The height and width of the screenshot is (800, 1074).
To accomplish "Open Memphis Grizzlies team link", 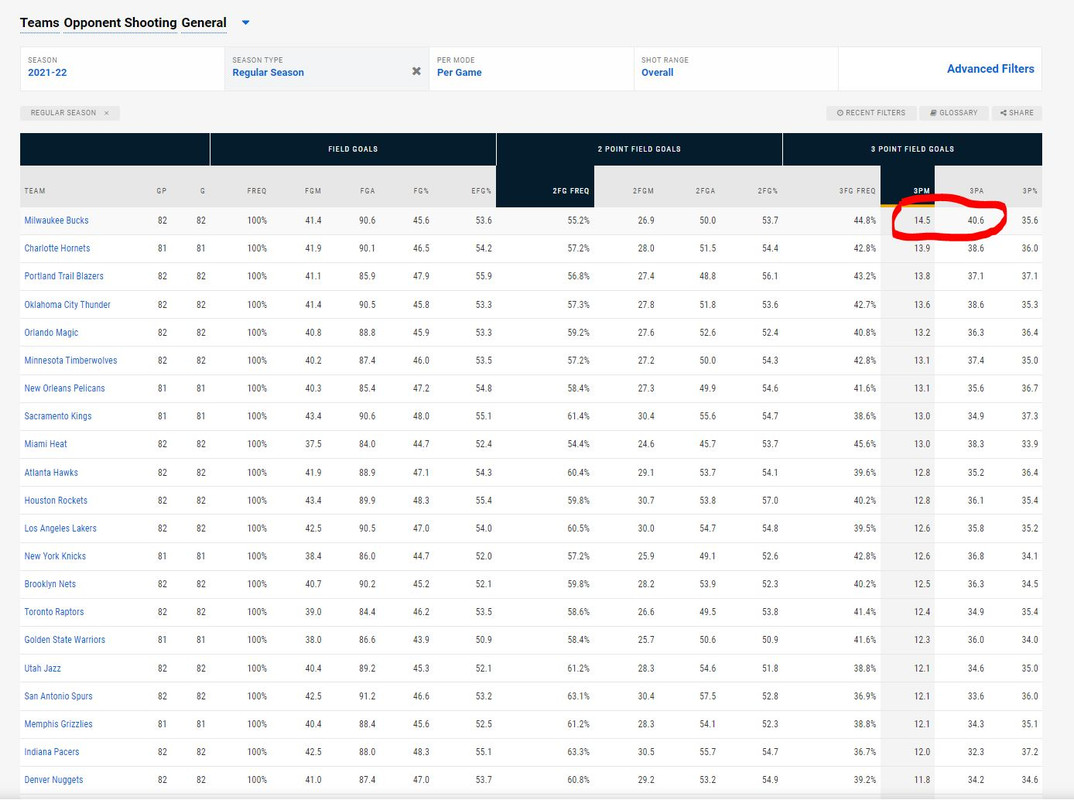I will pos(58,724).
